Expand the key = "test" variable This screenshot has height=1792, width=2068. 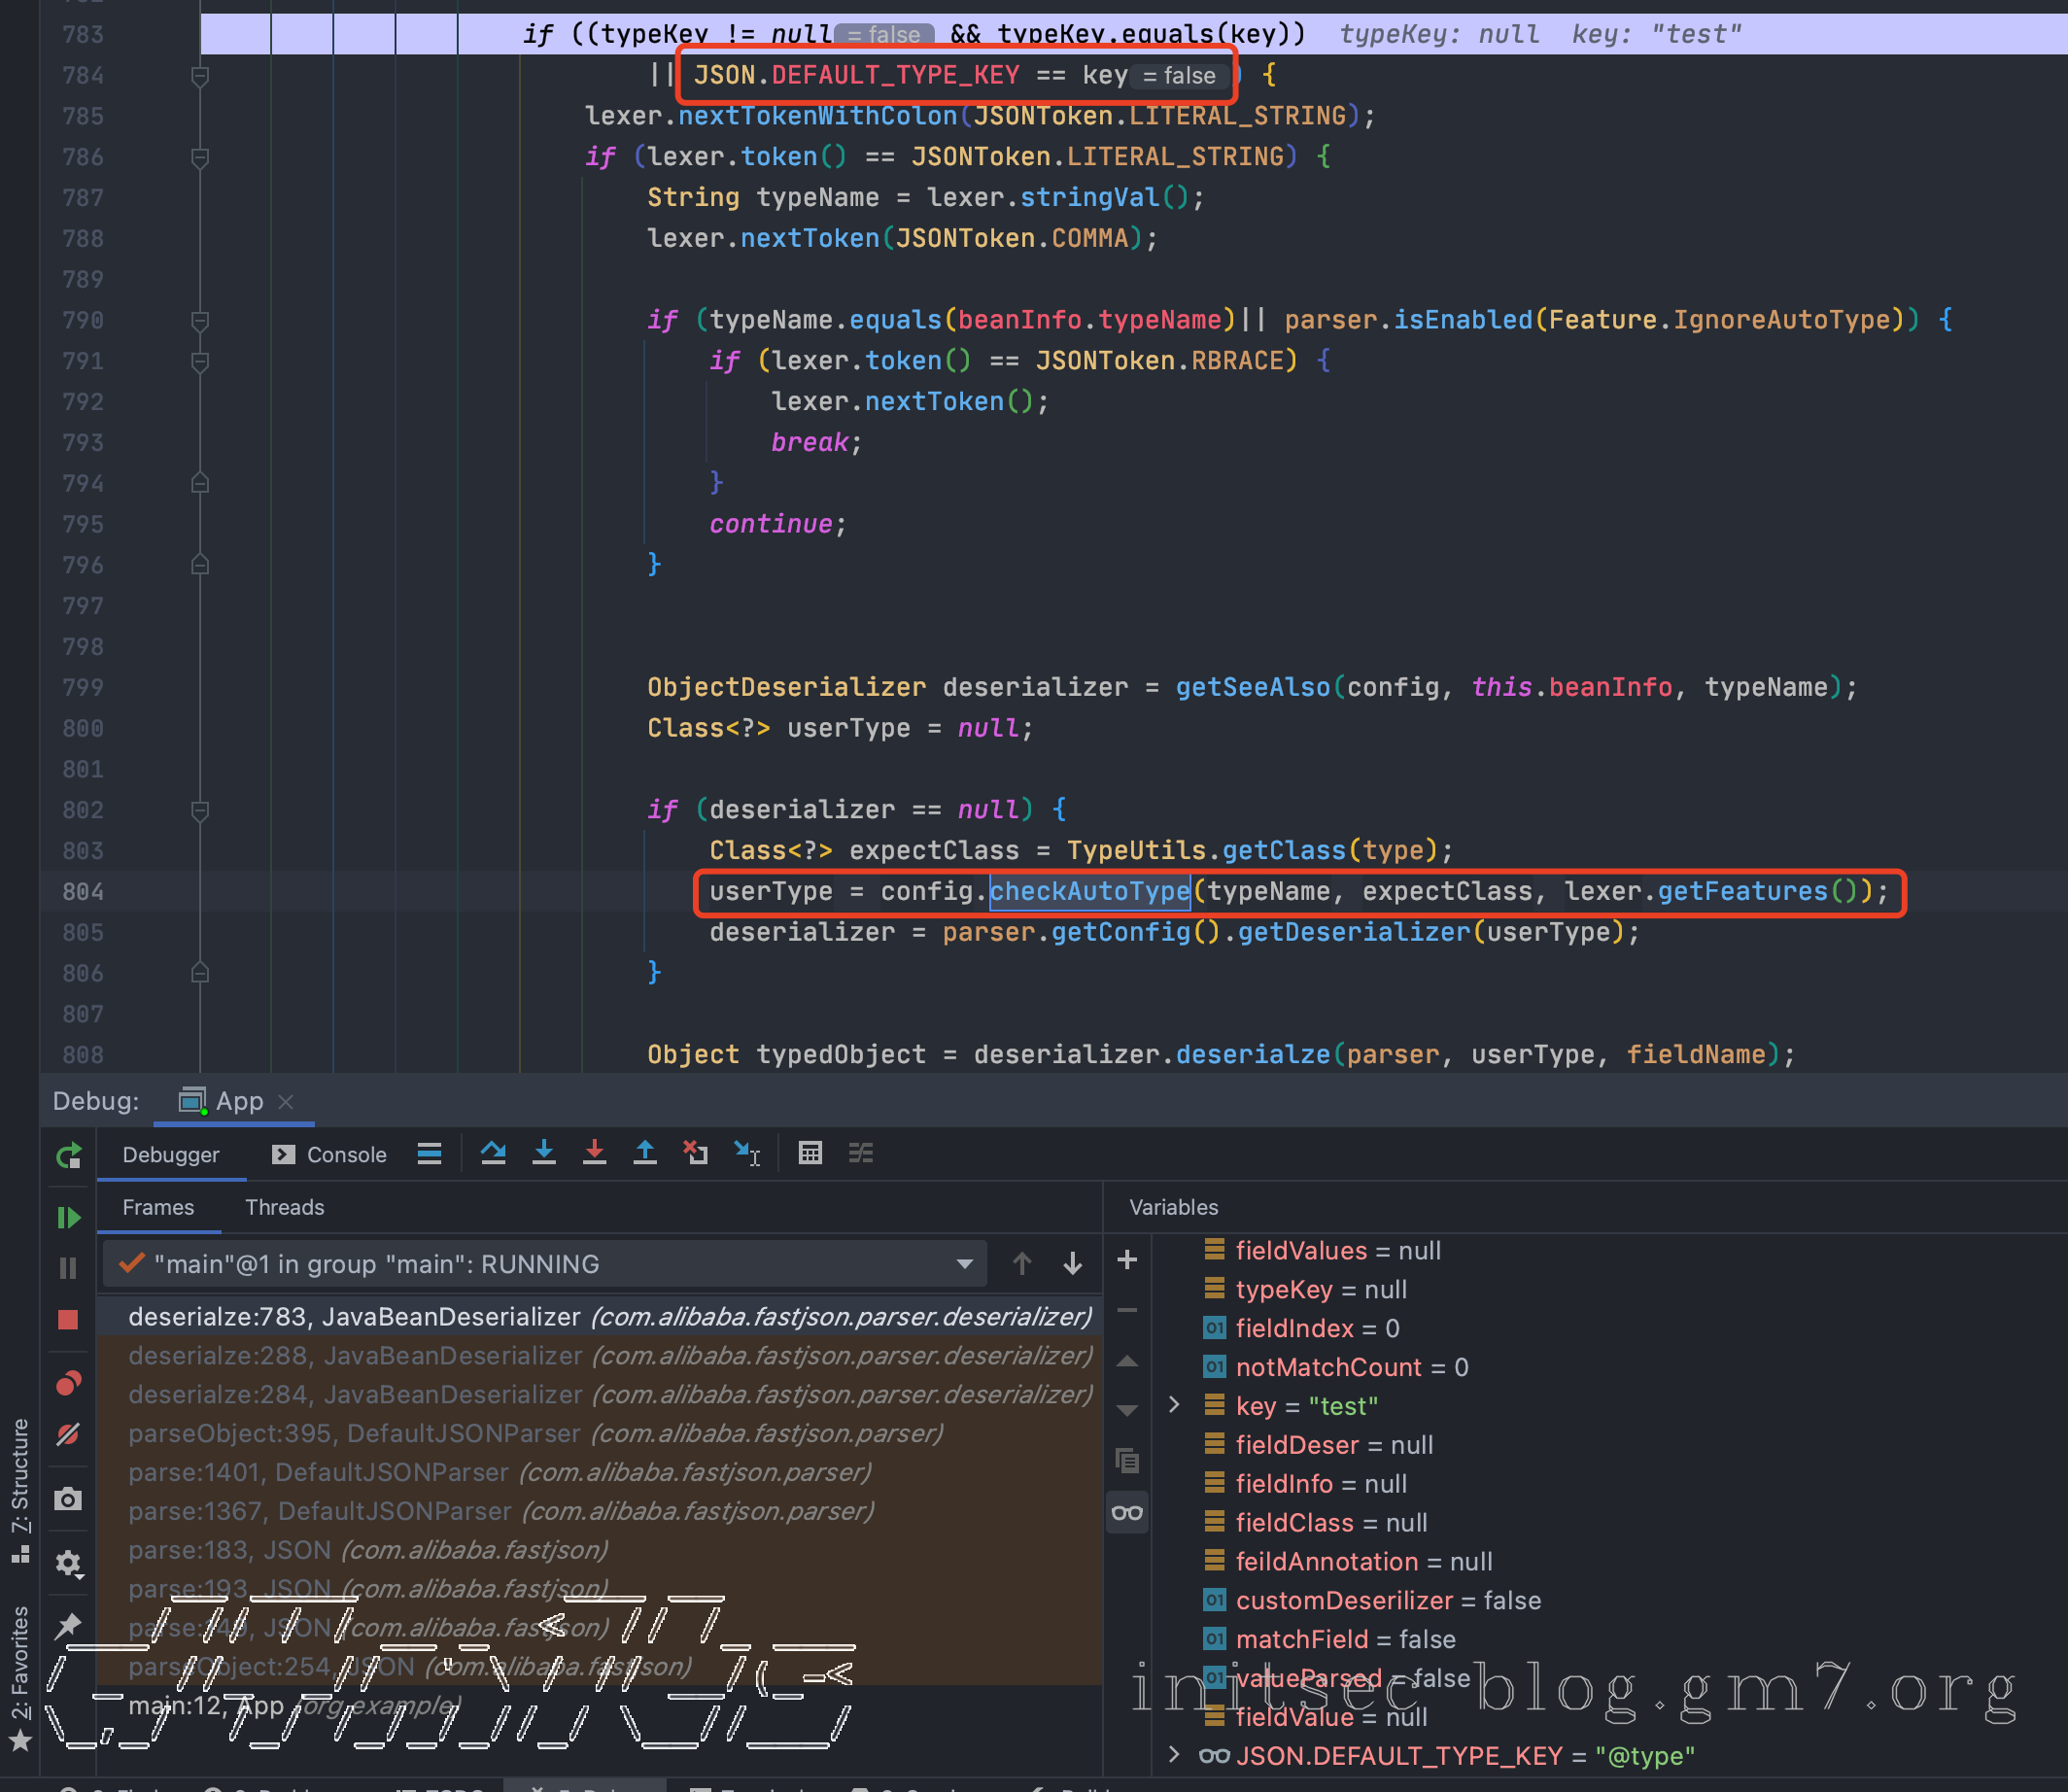pyautogui.click(x=1174, y=1405)
